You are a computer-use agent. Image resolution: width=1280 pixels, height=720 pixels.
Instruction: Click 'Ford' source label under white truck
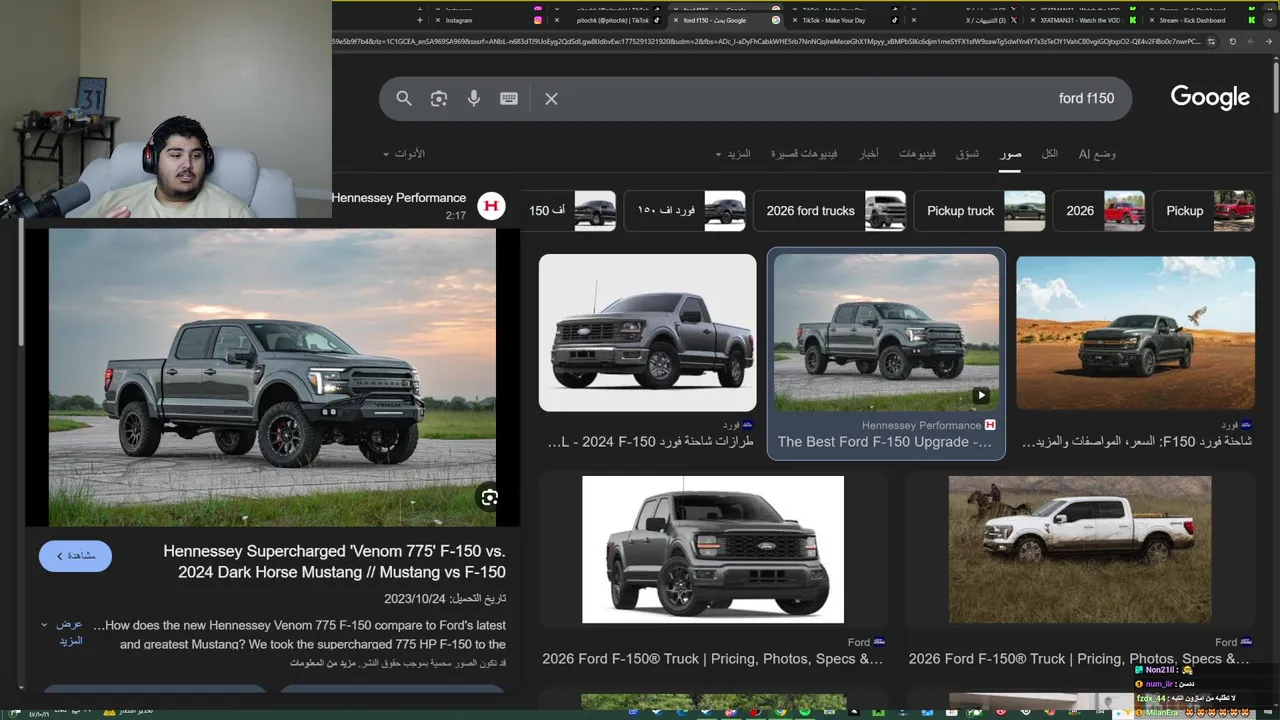[x=1226, y=642]
